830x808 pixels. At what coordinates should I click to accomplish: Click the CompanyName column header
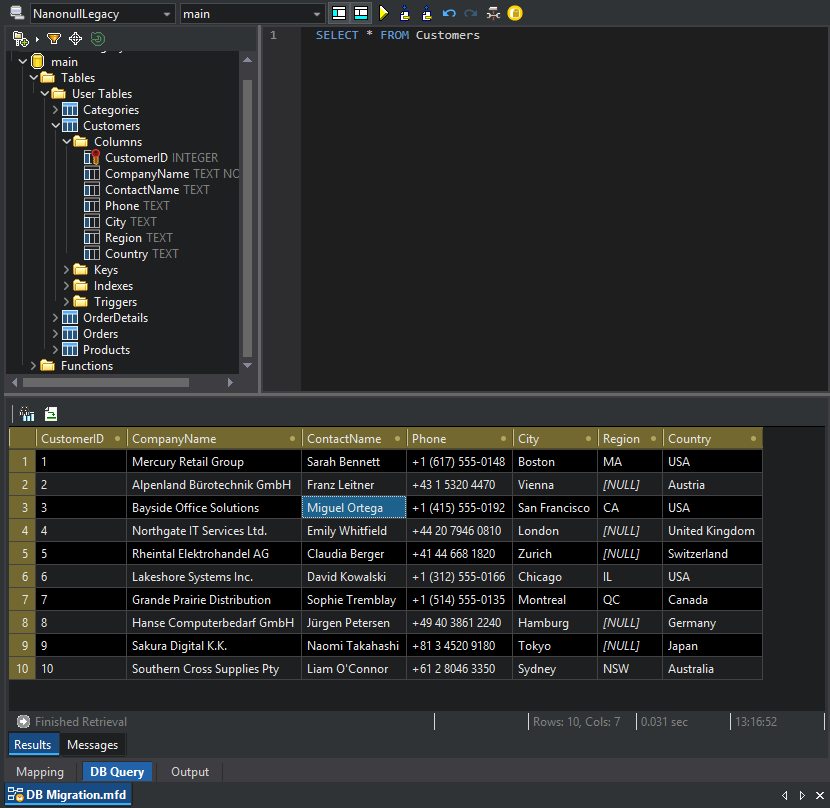pyautogui.click(x=214, y=438)
